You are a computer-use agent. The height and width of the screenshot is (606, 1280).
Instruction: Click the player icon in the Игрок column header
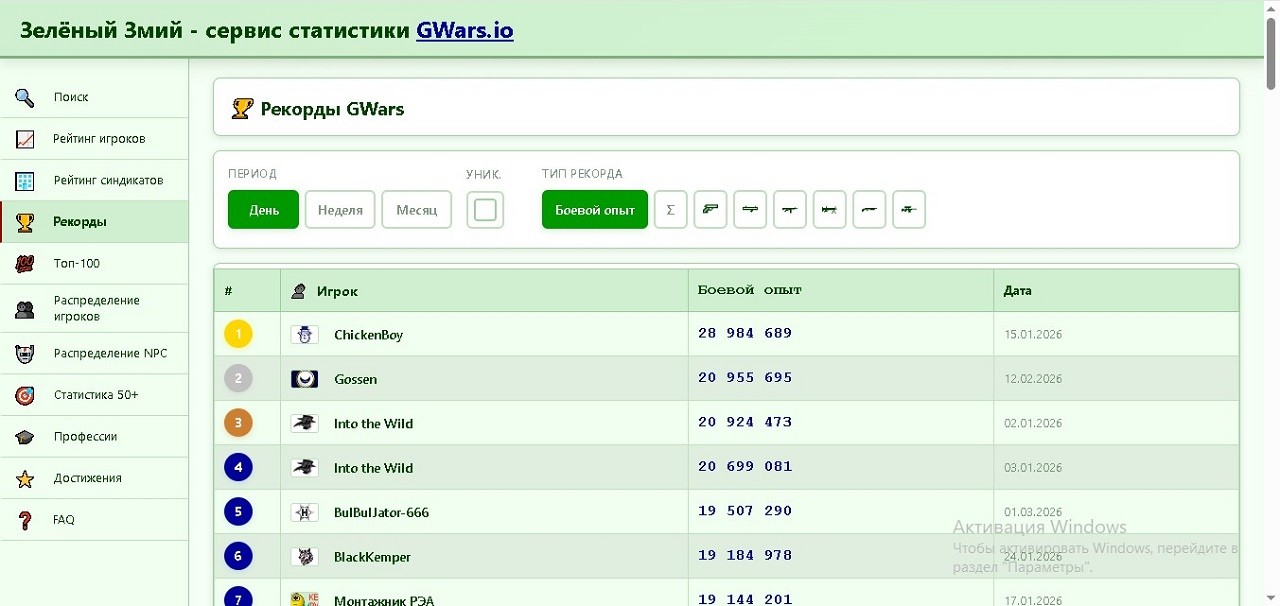[x=298, y=291]
